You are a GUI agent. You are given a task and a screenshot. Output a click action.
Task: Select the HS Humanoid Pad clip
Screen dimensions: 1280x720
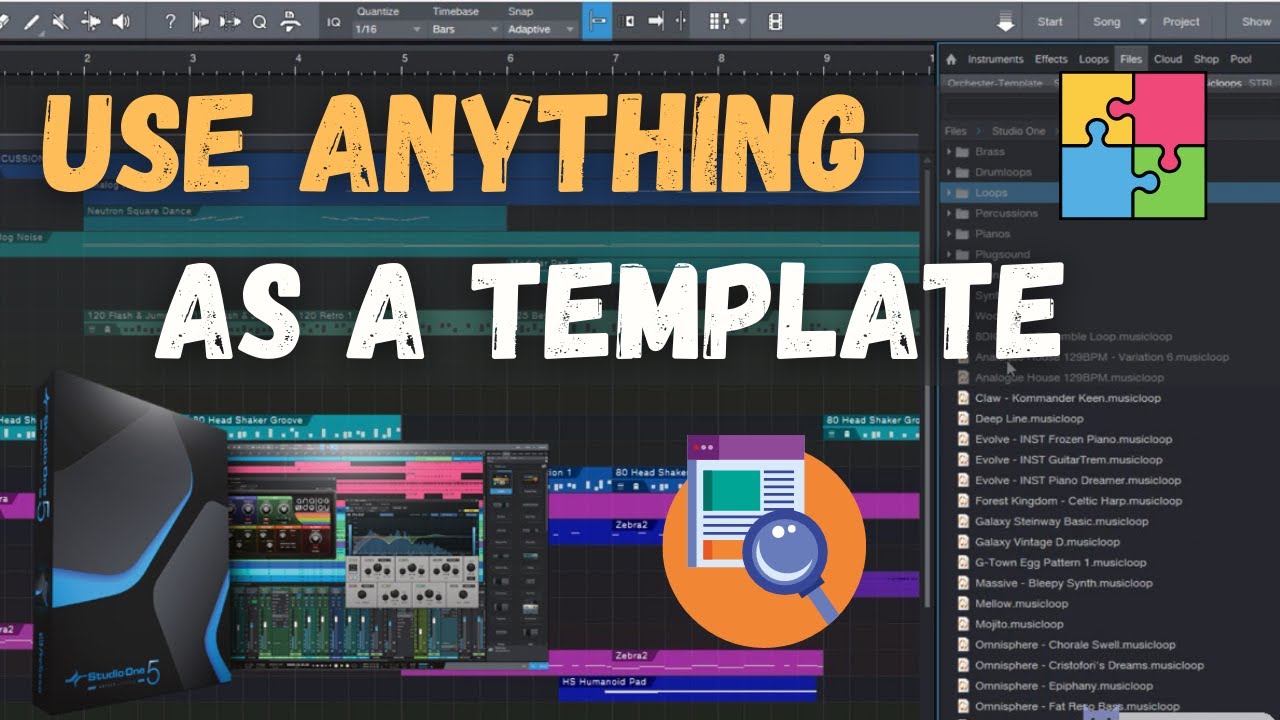[688, 687]
